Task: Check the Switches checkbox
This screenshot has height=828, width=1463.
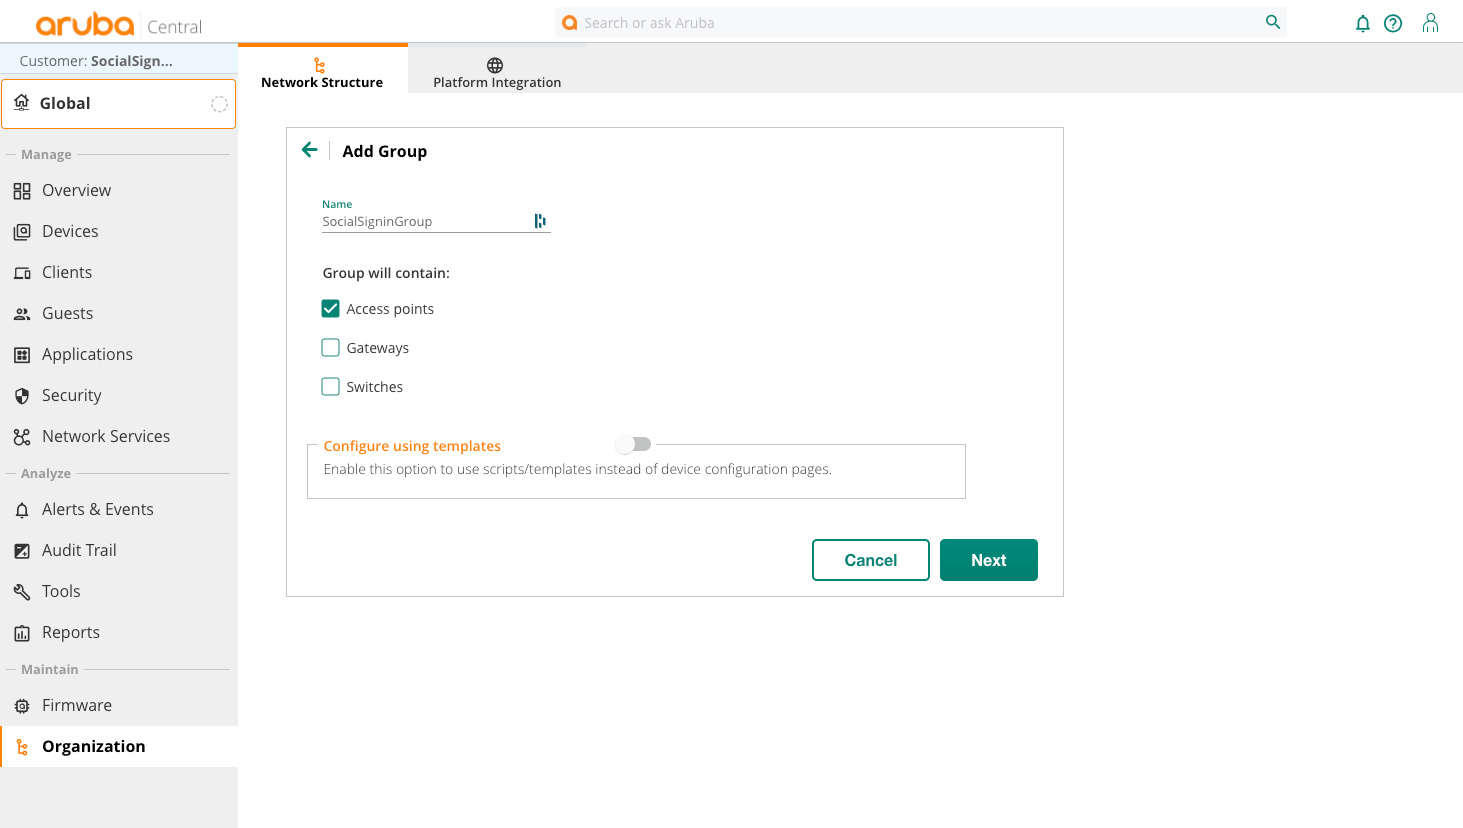Action: coord(330,386)
